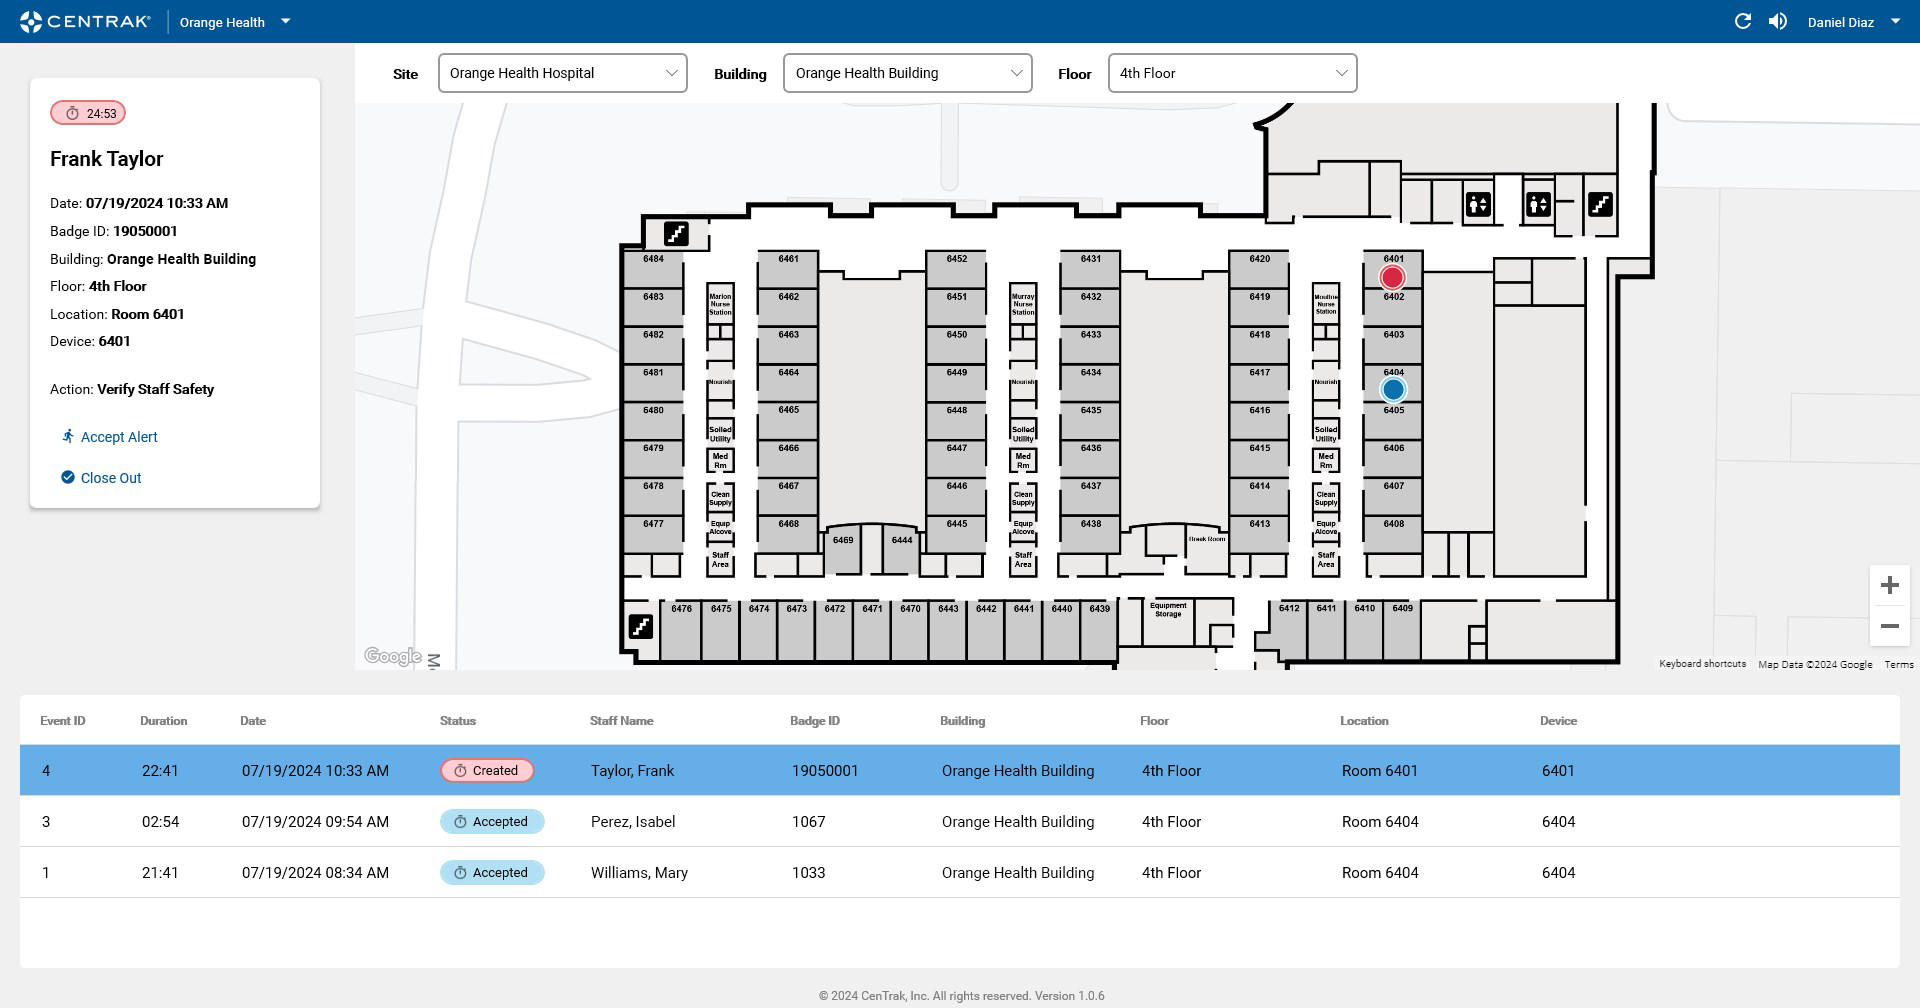Click the Floor column header
Viewport: 1920px width, 1008px height.
[x=1154, y=721]
